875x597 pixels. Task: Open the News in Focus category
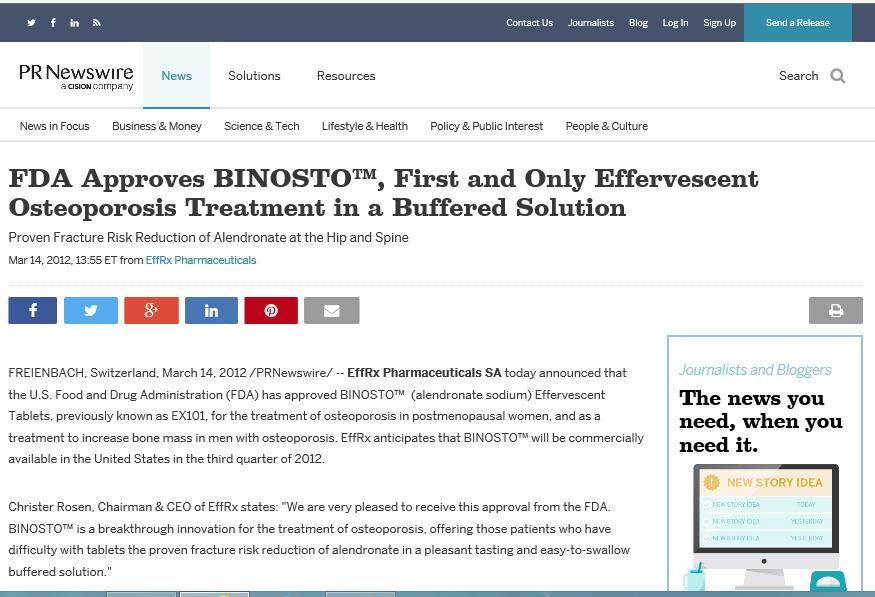point(55,126)
